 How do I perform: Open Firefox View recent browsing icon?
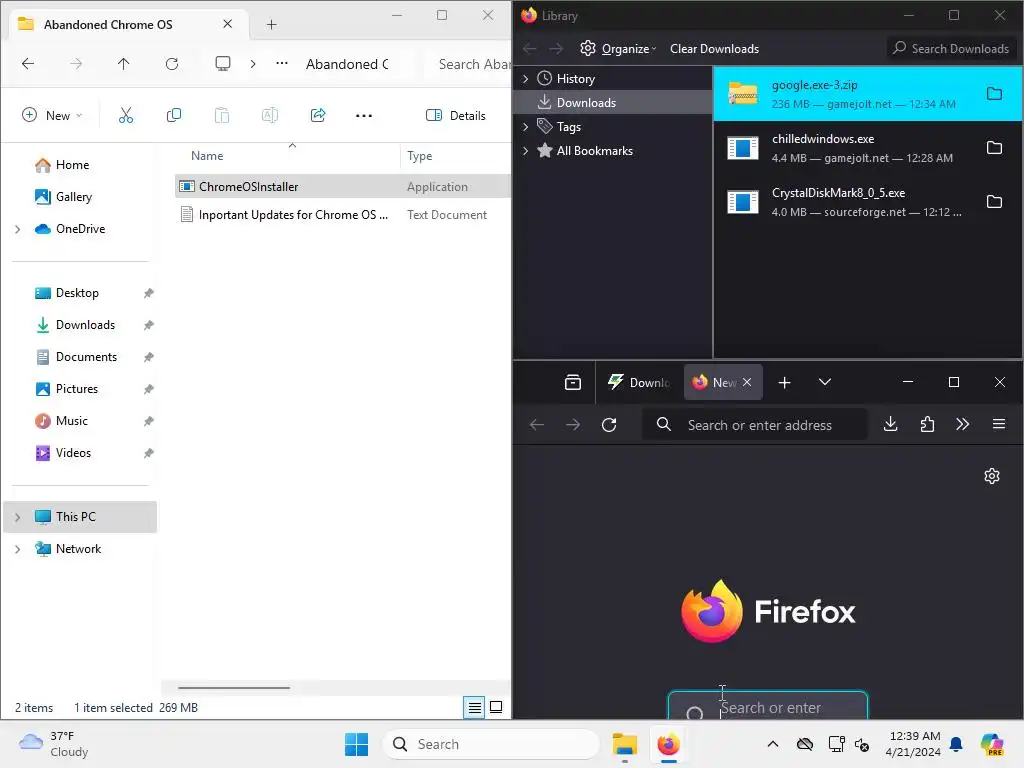(573, 382)
